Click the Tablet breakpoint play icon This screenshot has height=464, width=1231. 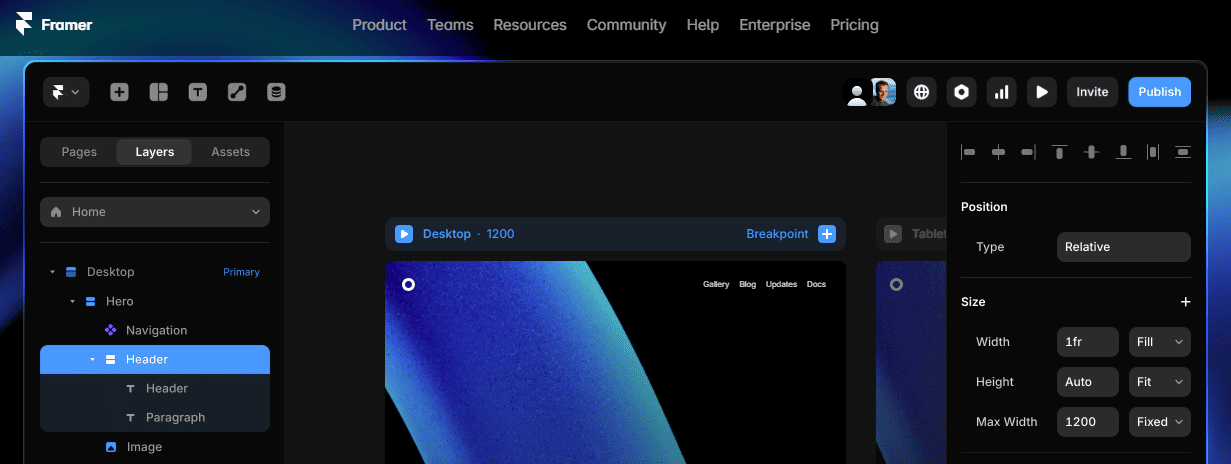[893, 234]
